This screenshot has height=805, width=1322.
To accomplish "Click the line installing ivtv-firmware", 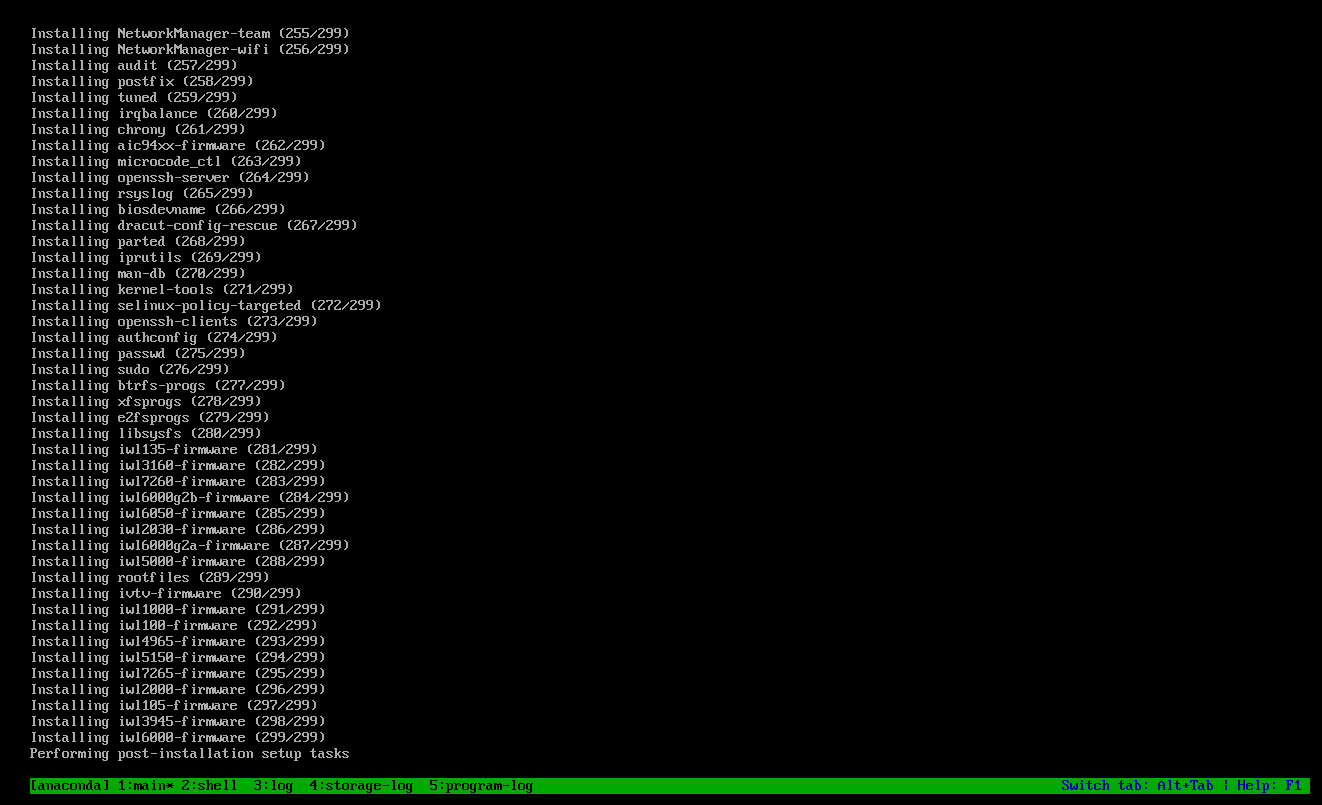I will (x=166, y=594).
